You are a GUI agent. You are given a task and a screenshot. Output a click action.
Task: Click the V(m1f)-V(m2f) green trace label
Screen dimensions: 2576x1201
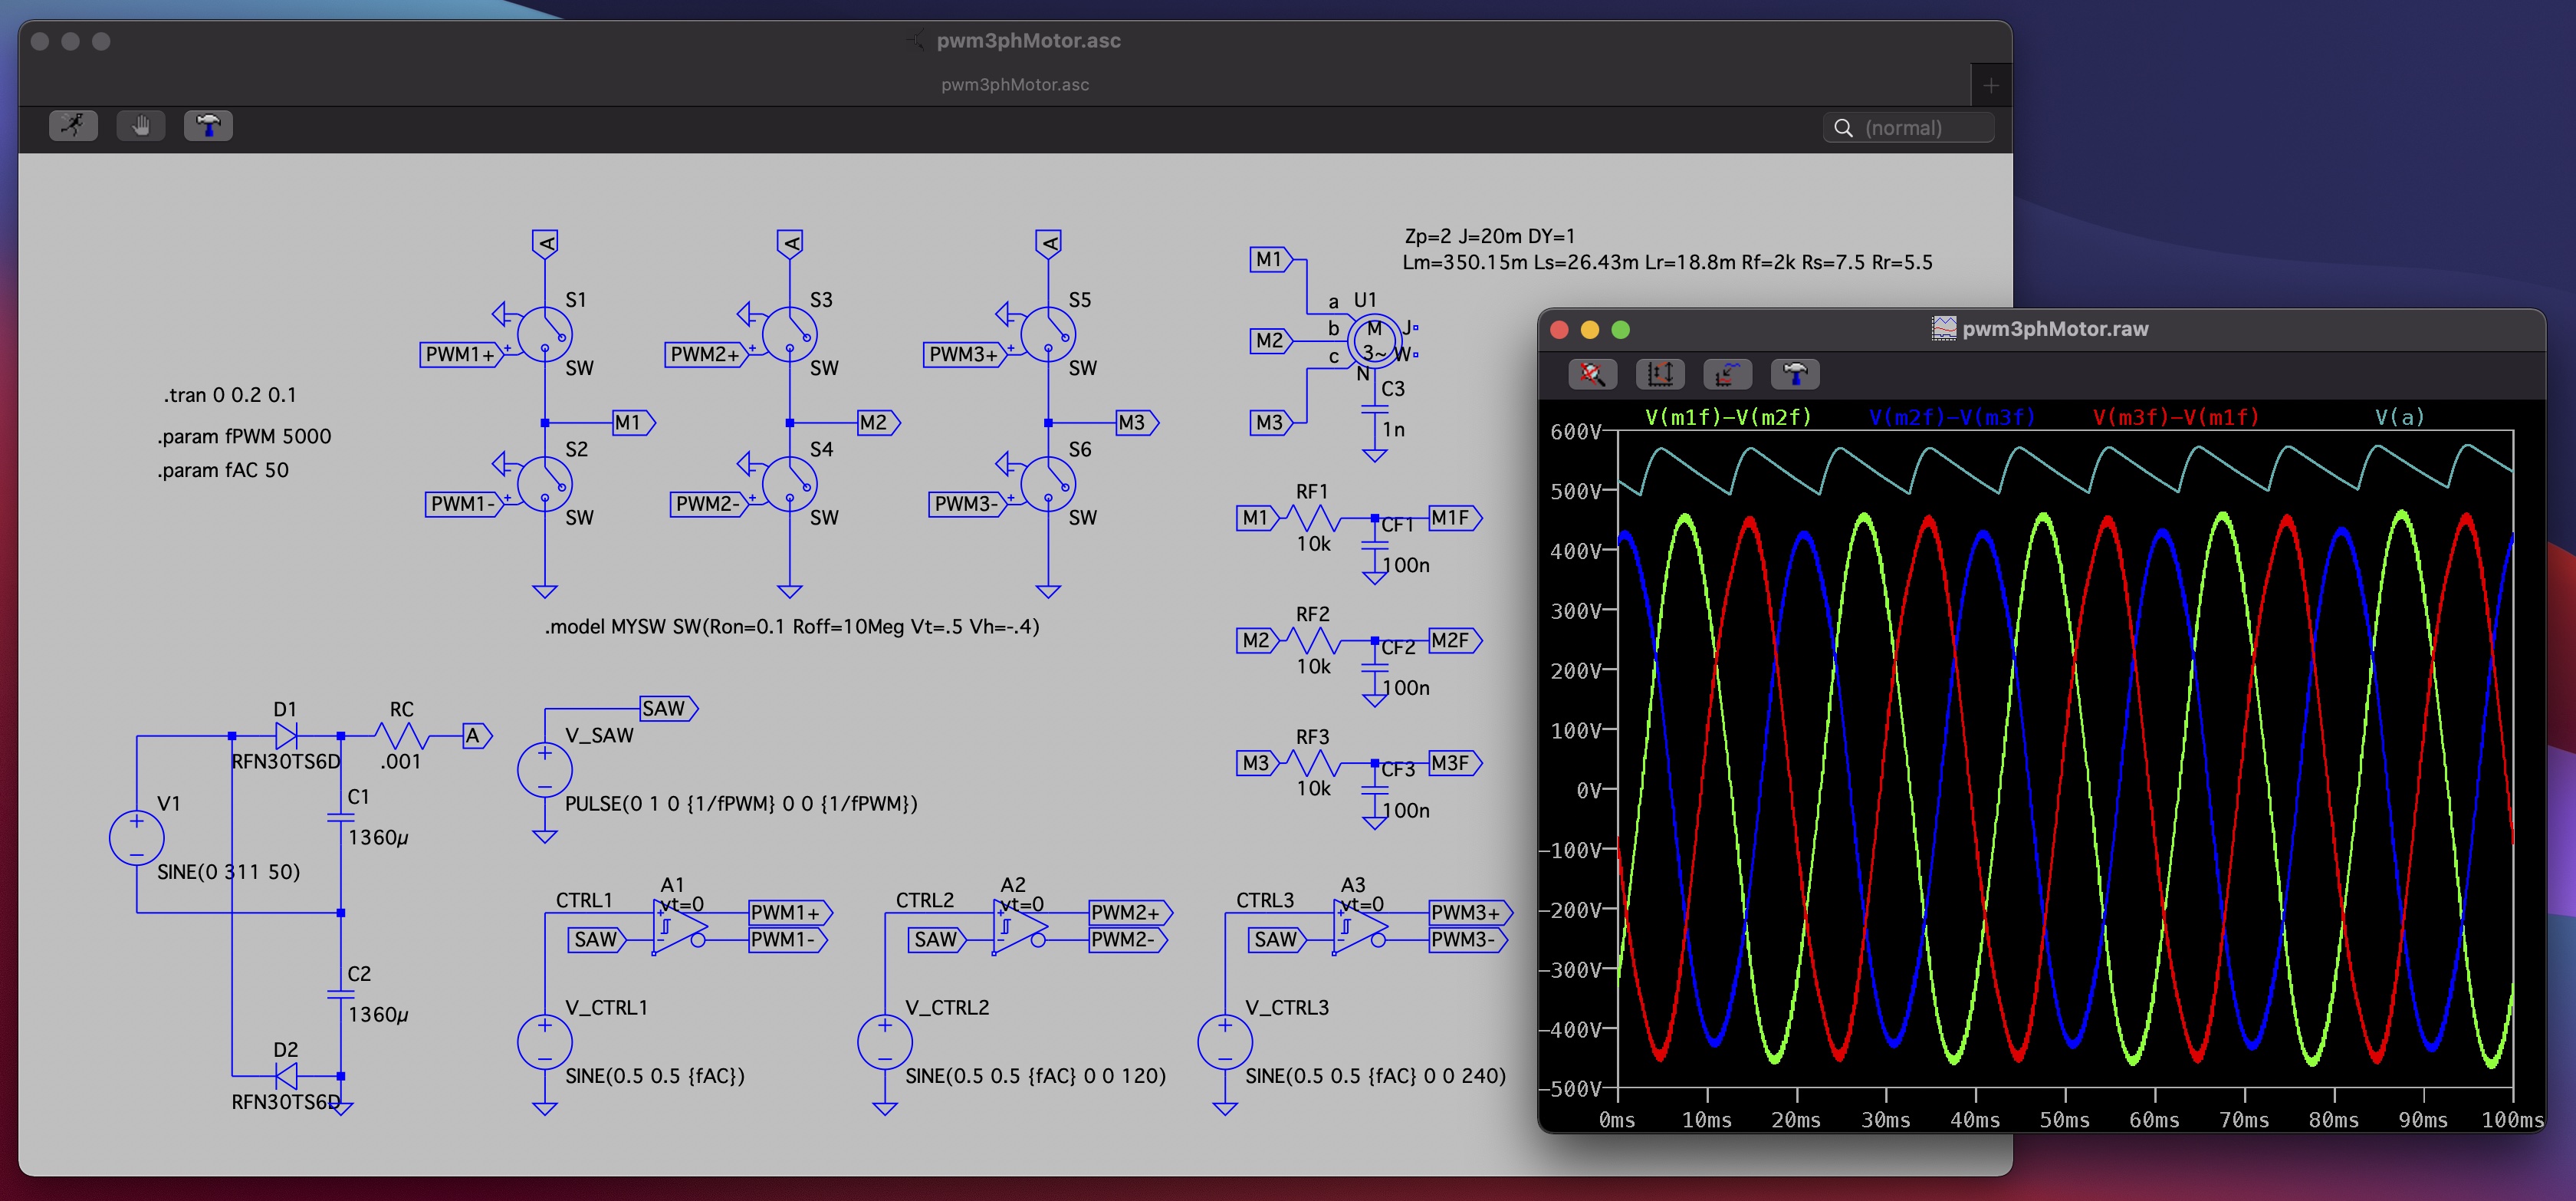pyautogui.click(x=1727, y=417)
